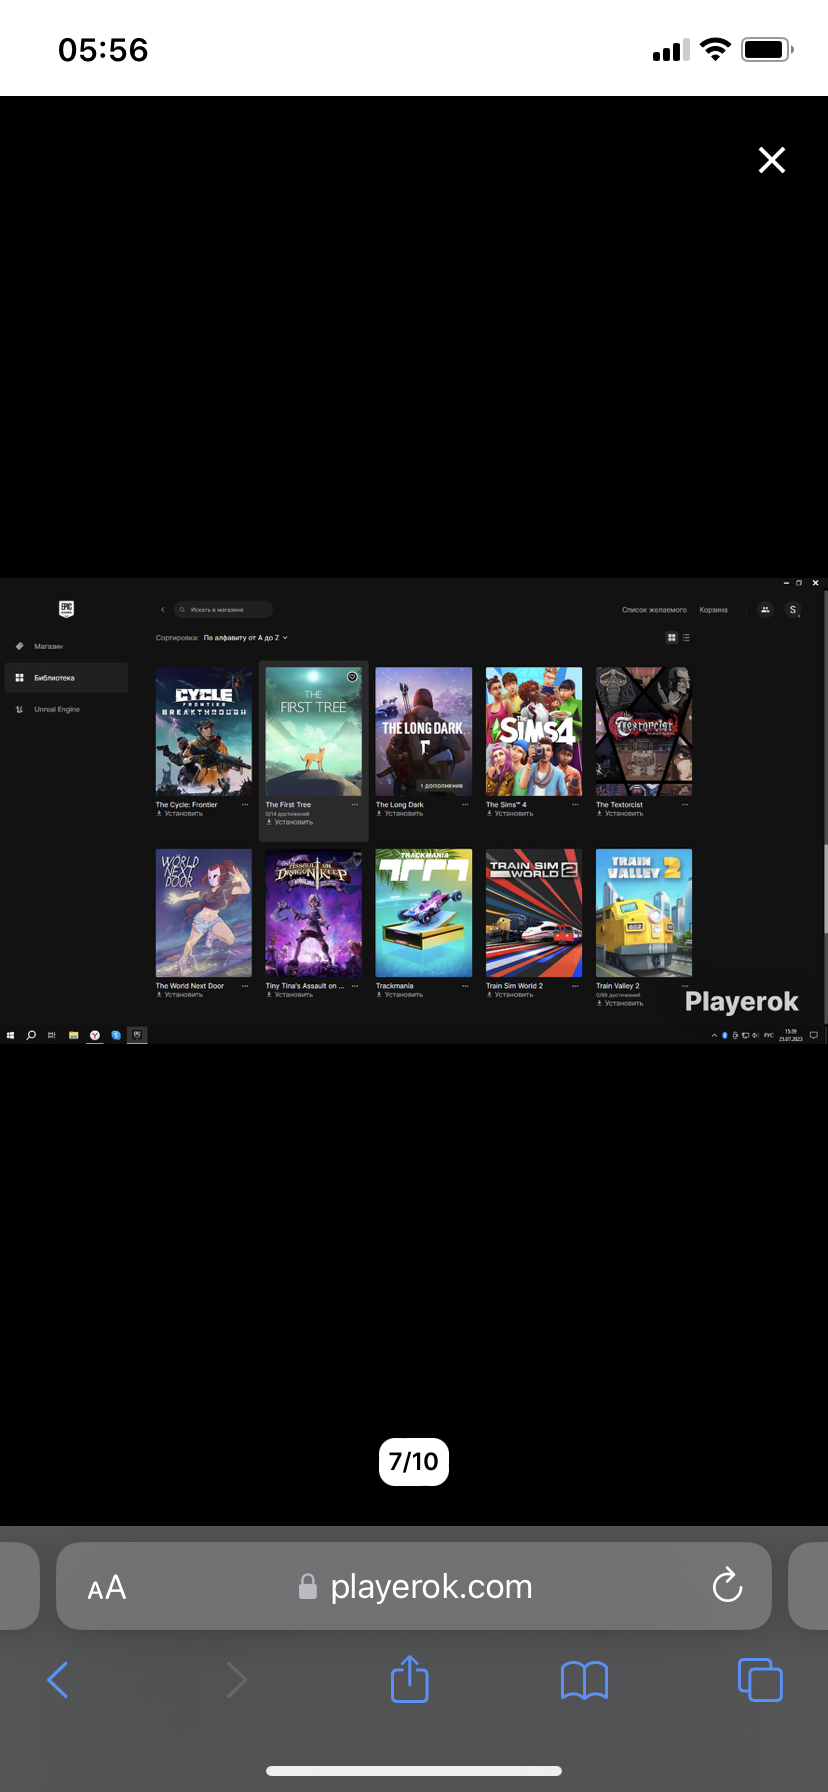Screen dimensions: 828x1792
Task: Switch the library to grid view
Action: pyautogui.click(x=672, y=637)
